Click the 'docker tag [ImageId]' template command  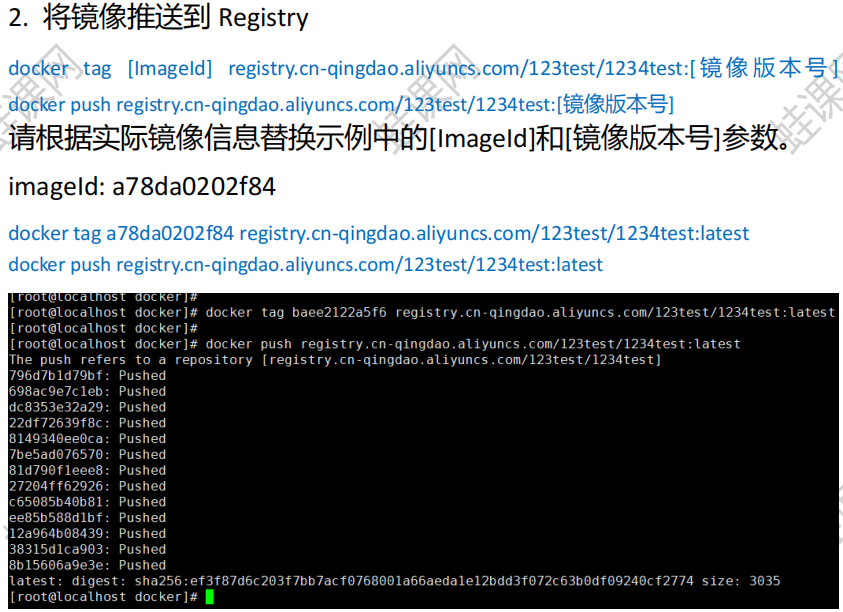click(x=424, y=68)
